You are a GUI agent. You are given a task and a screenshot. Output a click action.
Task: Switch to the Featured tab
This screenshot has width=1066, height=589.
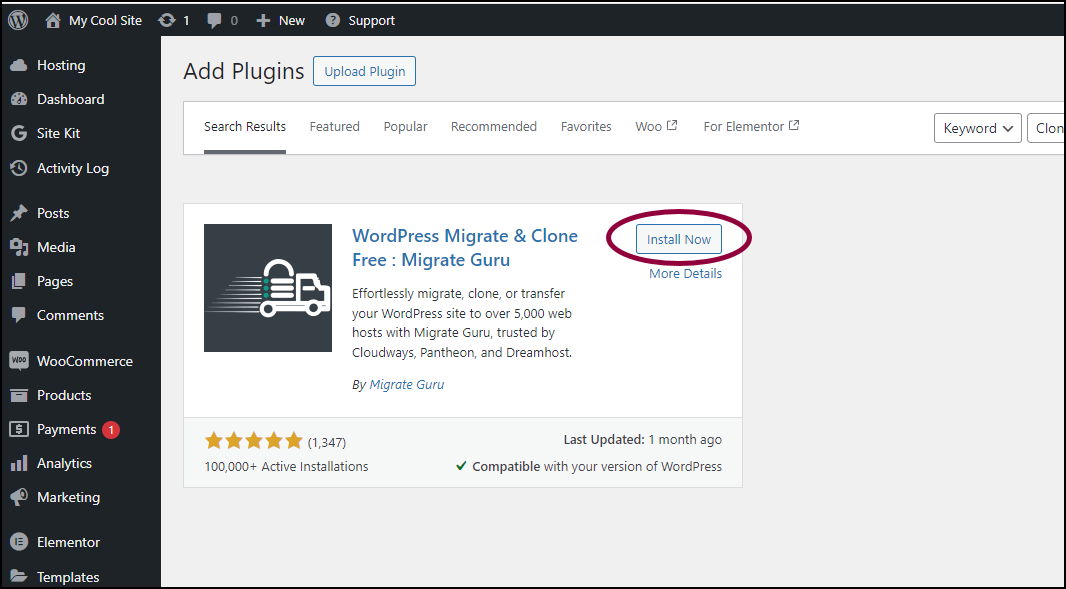point(334,127)
